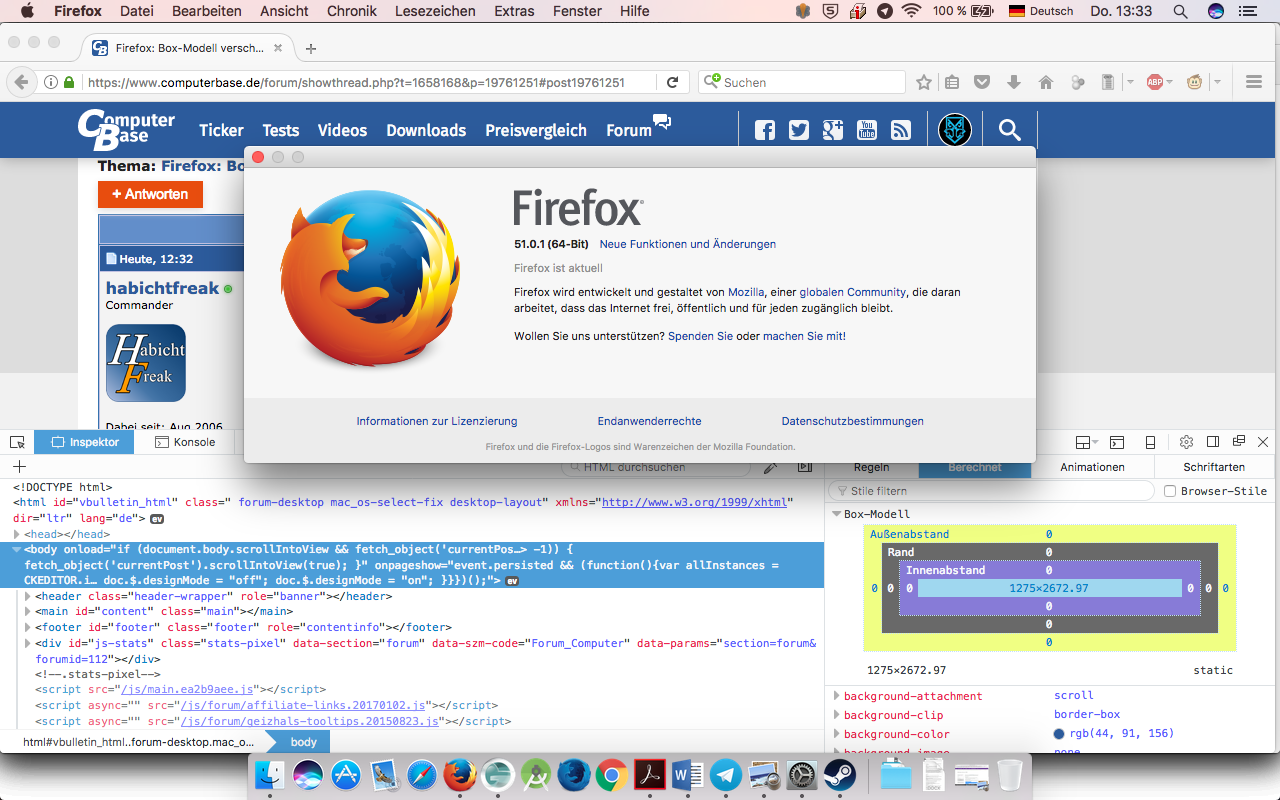Collapse the body element node

(x=17, y=550)
